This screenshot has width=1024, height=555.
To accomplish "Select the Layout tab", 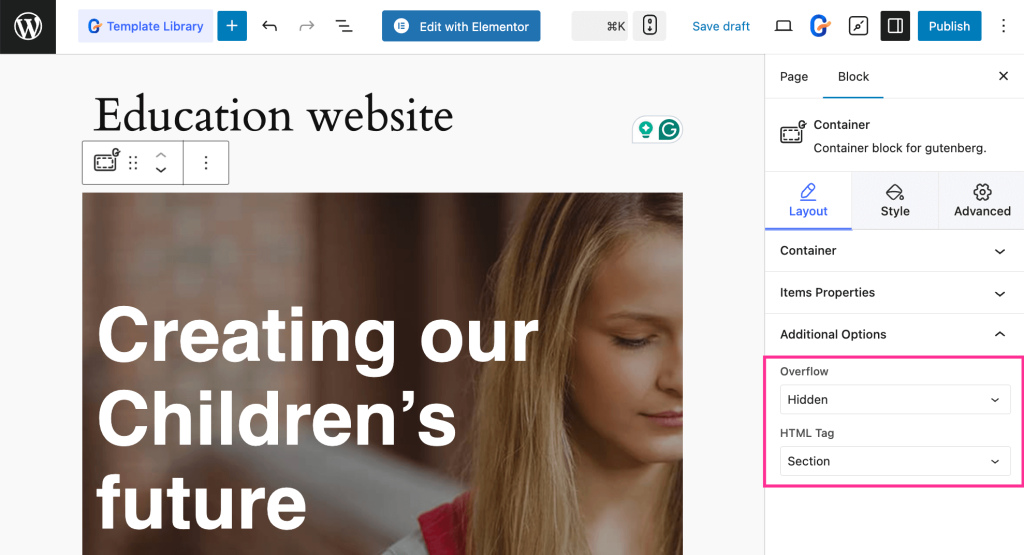I will [808, 201].
